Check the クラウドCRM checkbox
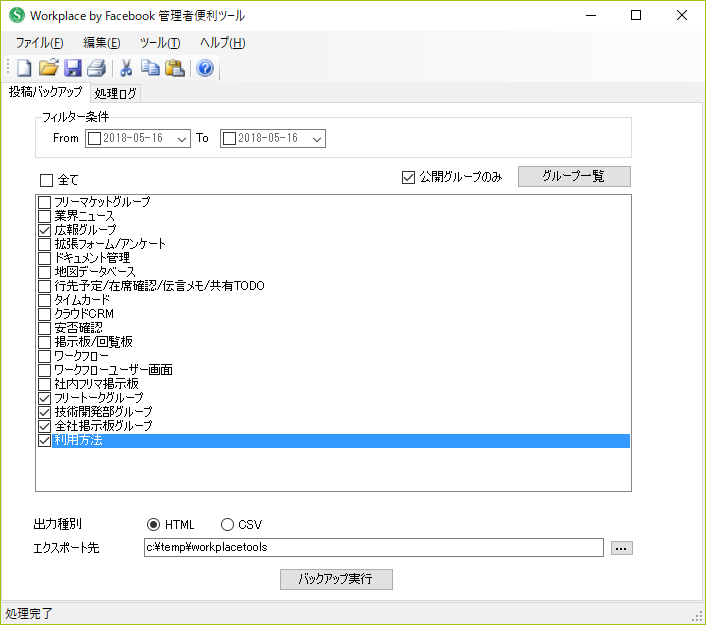This screenshot has width=706, height=625. [44, 314]
